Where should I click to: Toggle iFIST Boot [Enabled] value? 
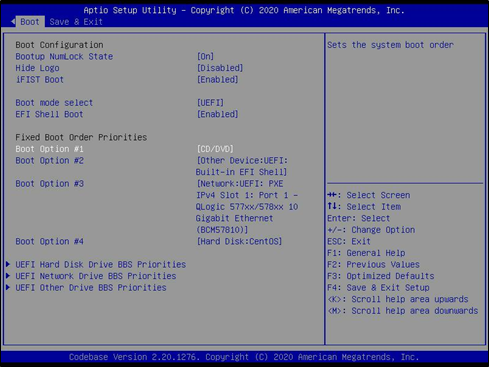coord(217,80)
